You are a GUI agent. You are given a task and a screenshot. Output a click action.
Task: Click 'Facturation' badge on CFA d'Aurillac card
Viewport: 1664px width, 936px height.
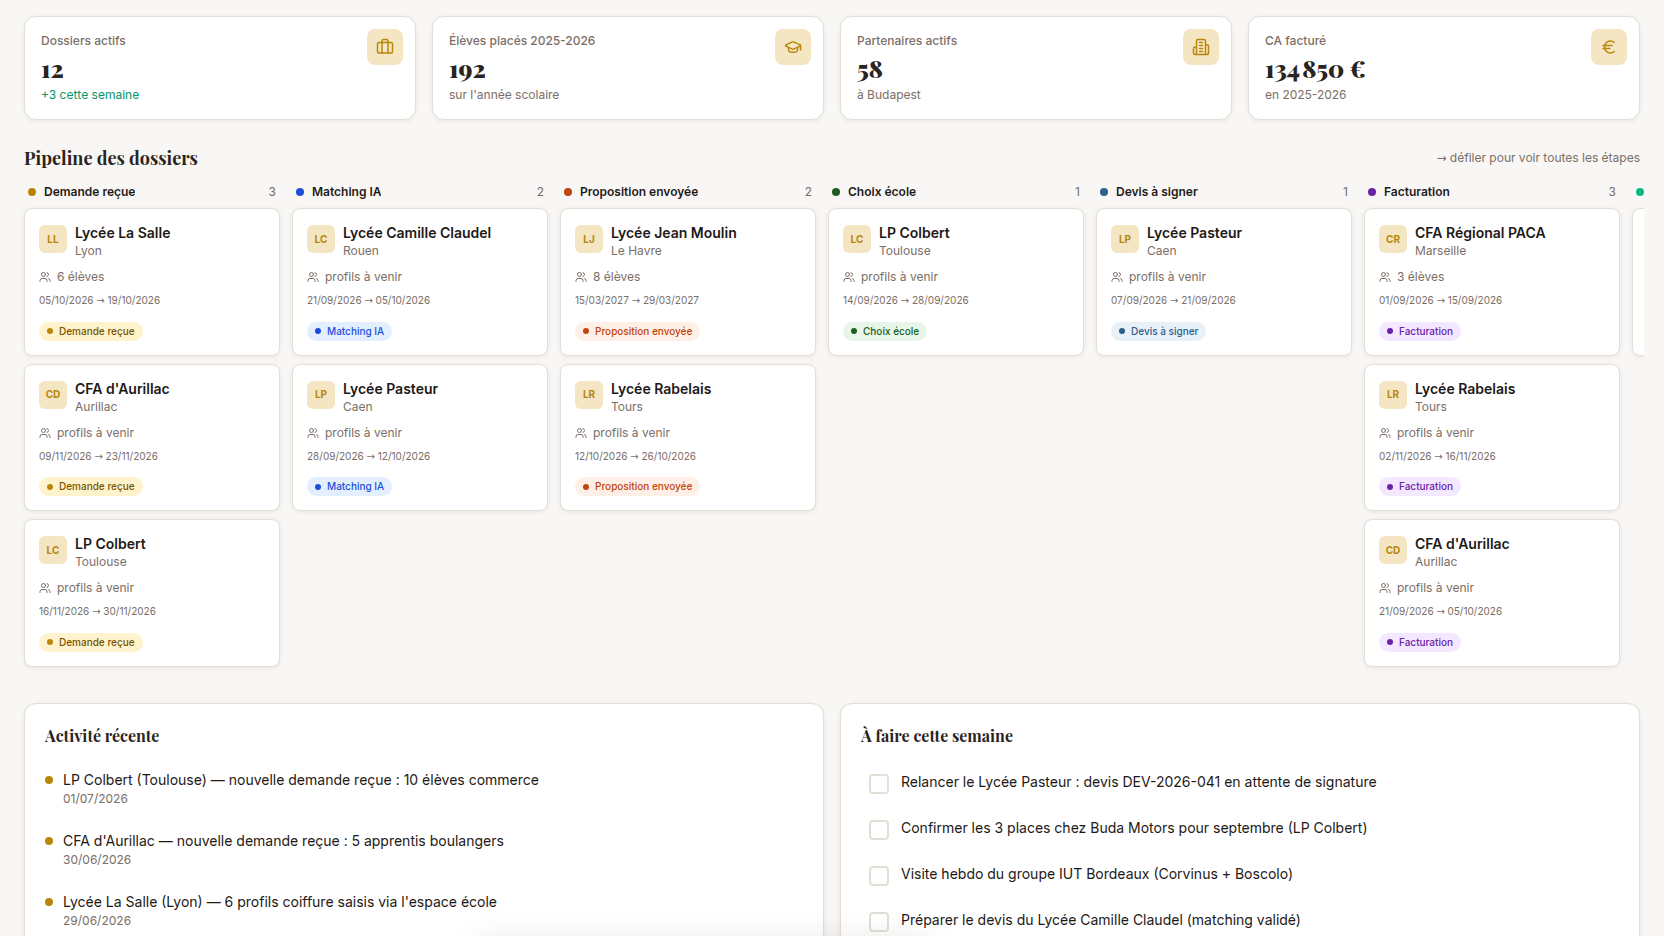coord(1420,642)
